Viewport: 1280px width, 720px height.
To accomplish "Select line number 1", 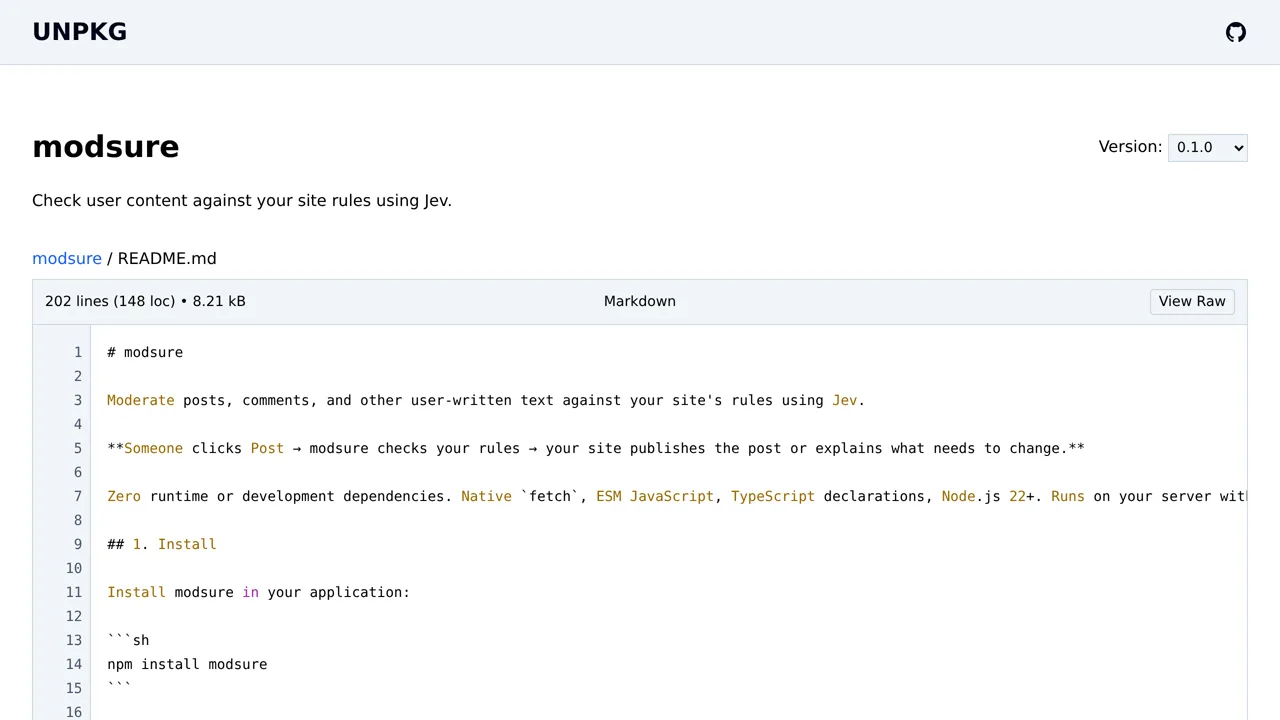I will (x=78, y=352).
